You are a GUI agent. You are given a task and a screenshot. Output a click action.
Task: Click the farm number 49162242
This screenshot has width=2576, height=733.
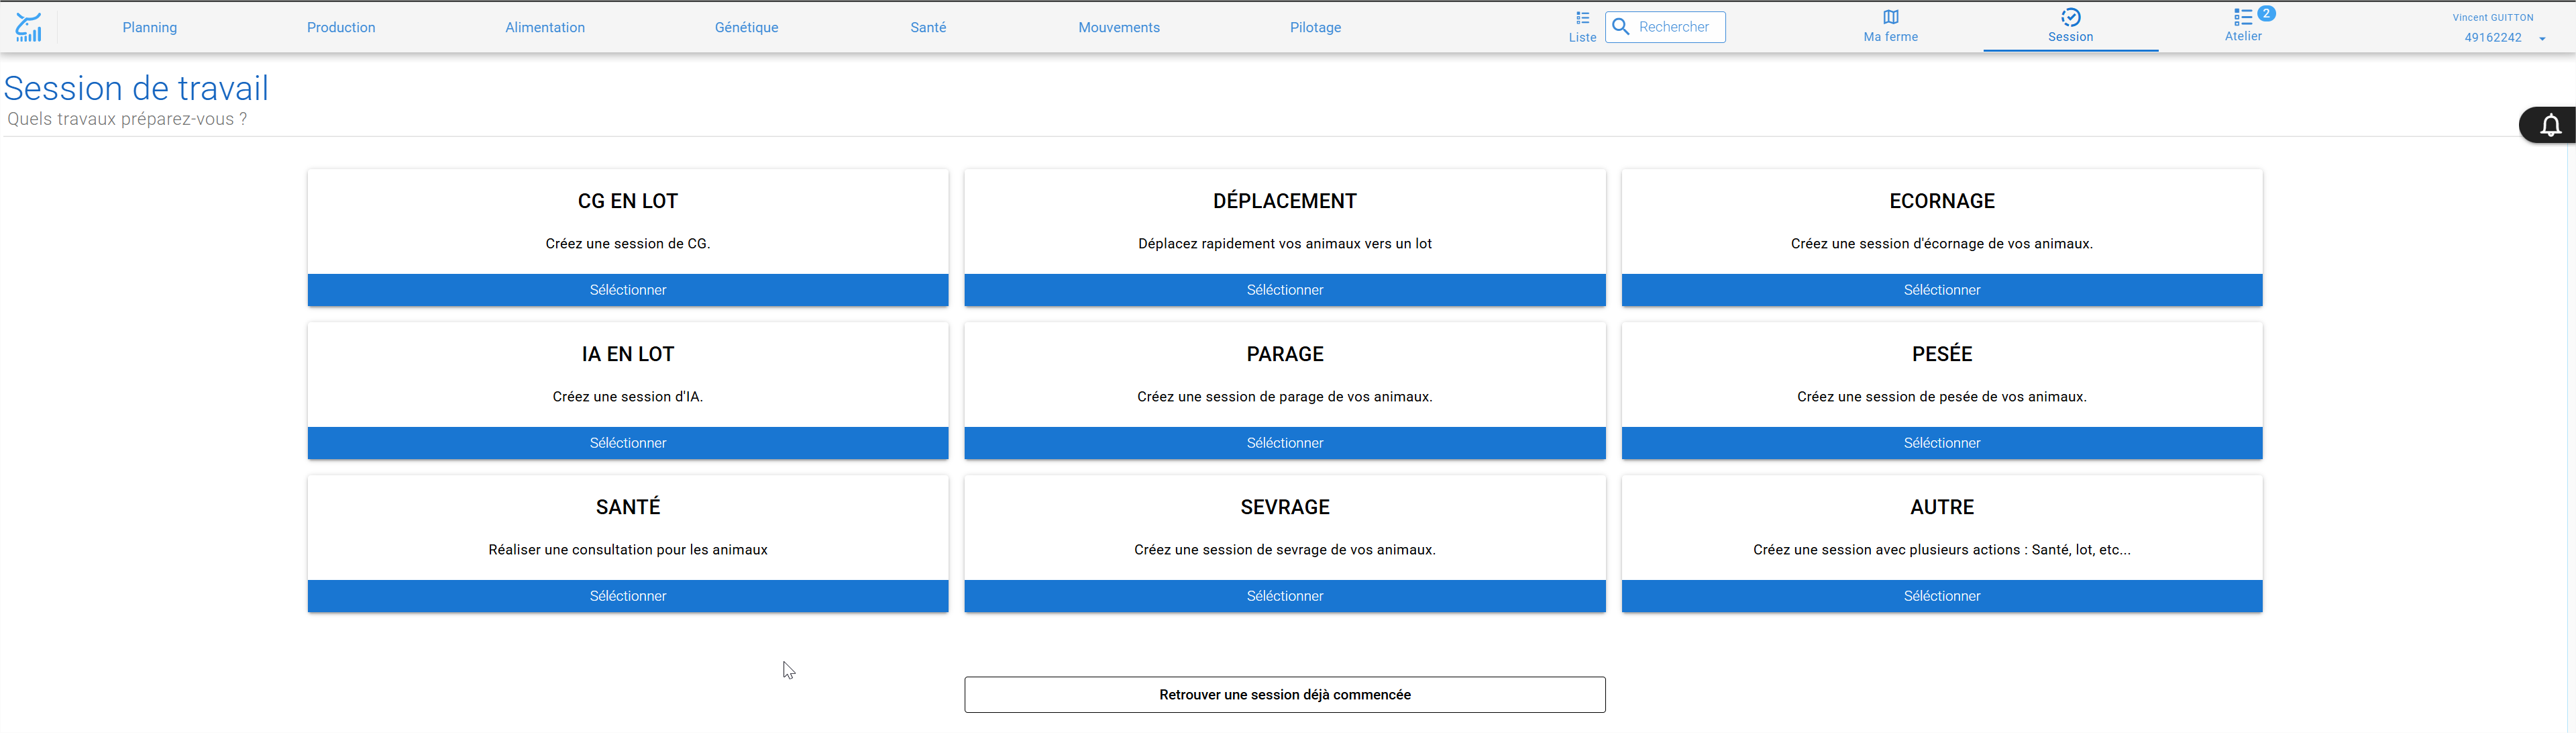(2492, 38)
